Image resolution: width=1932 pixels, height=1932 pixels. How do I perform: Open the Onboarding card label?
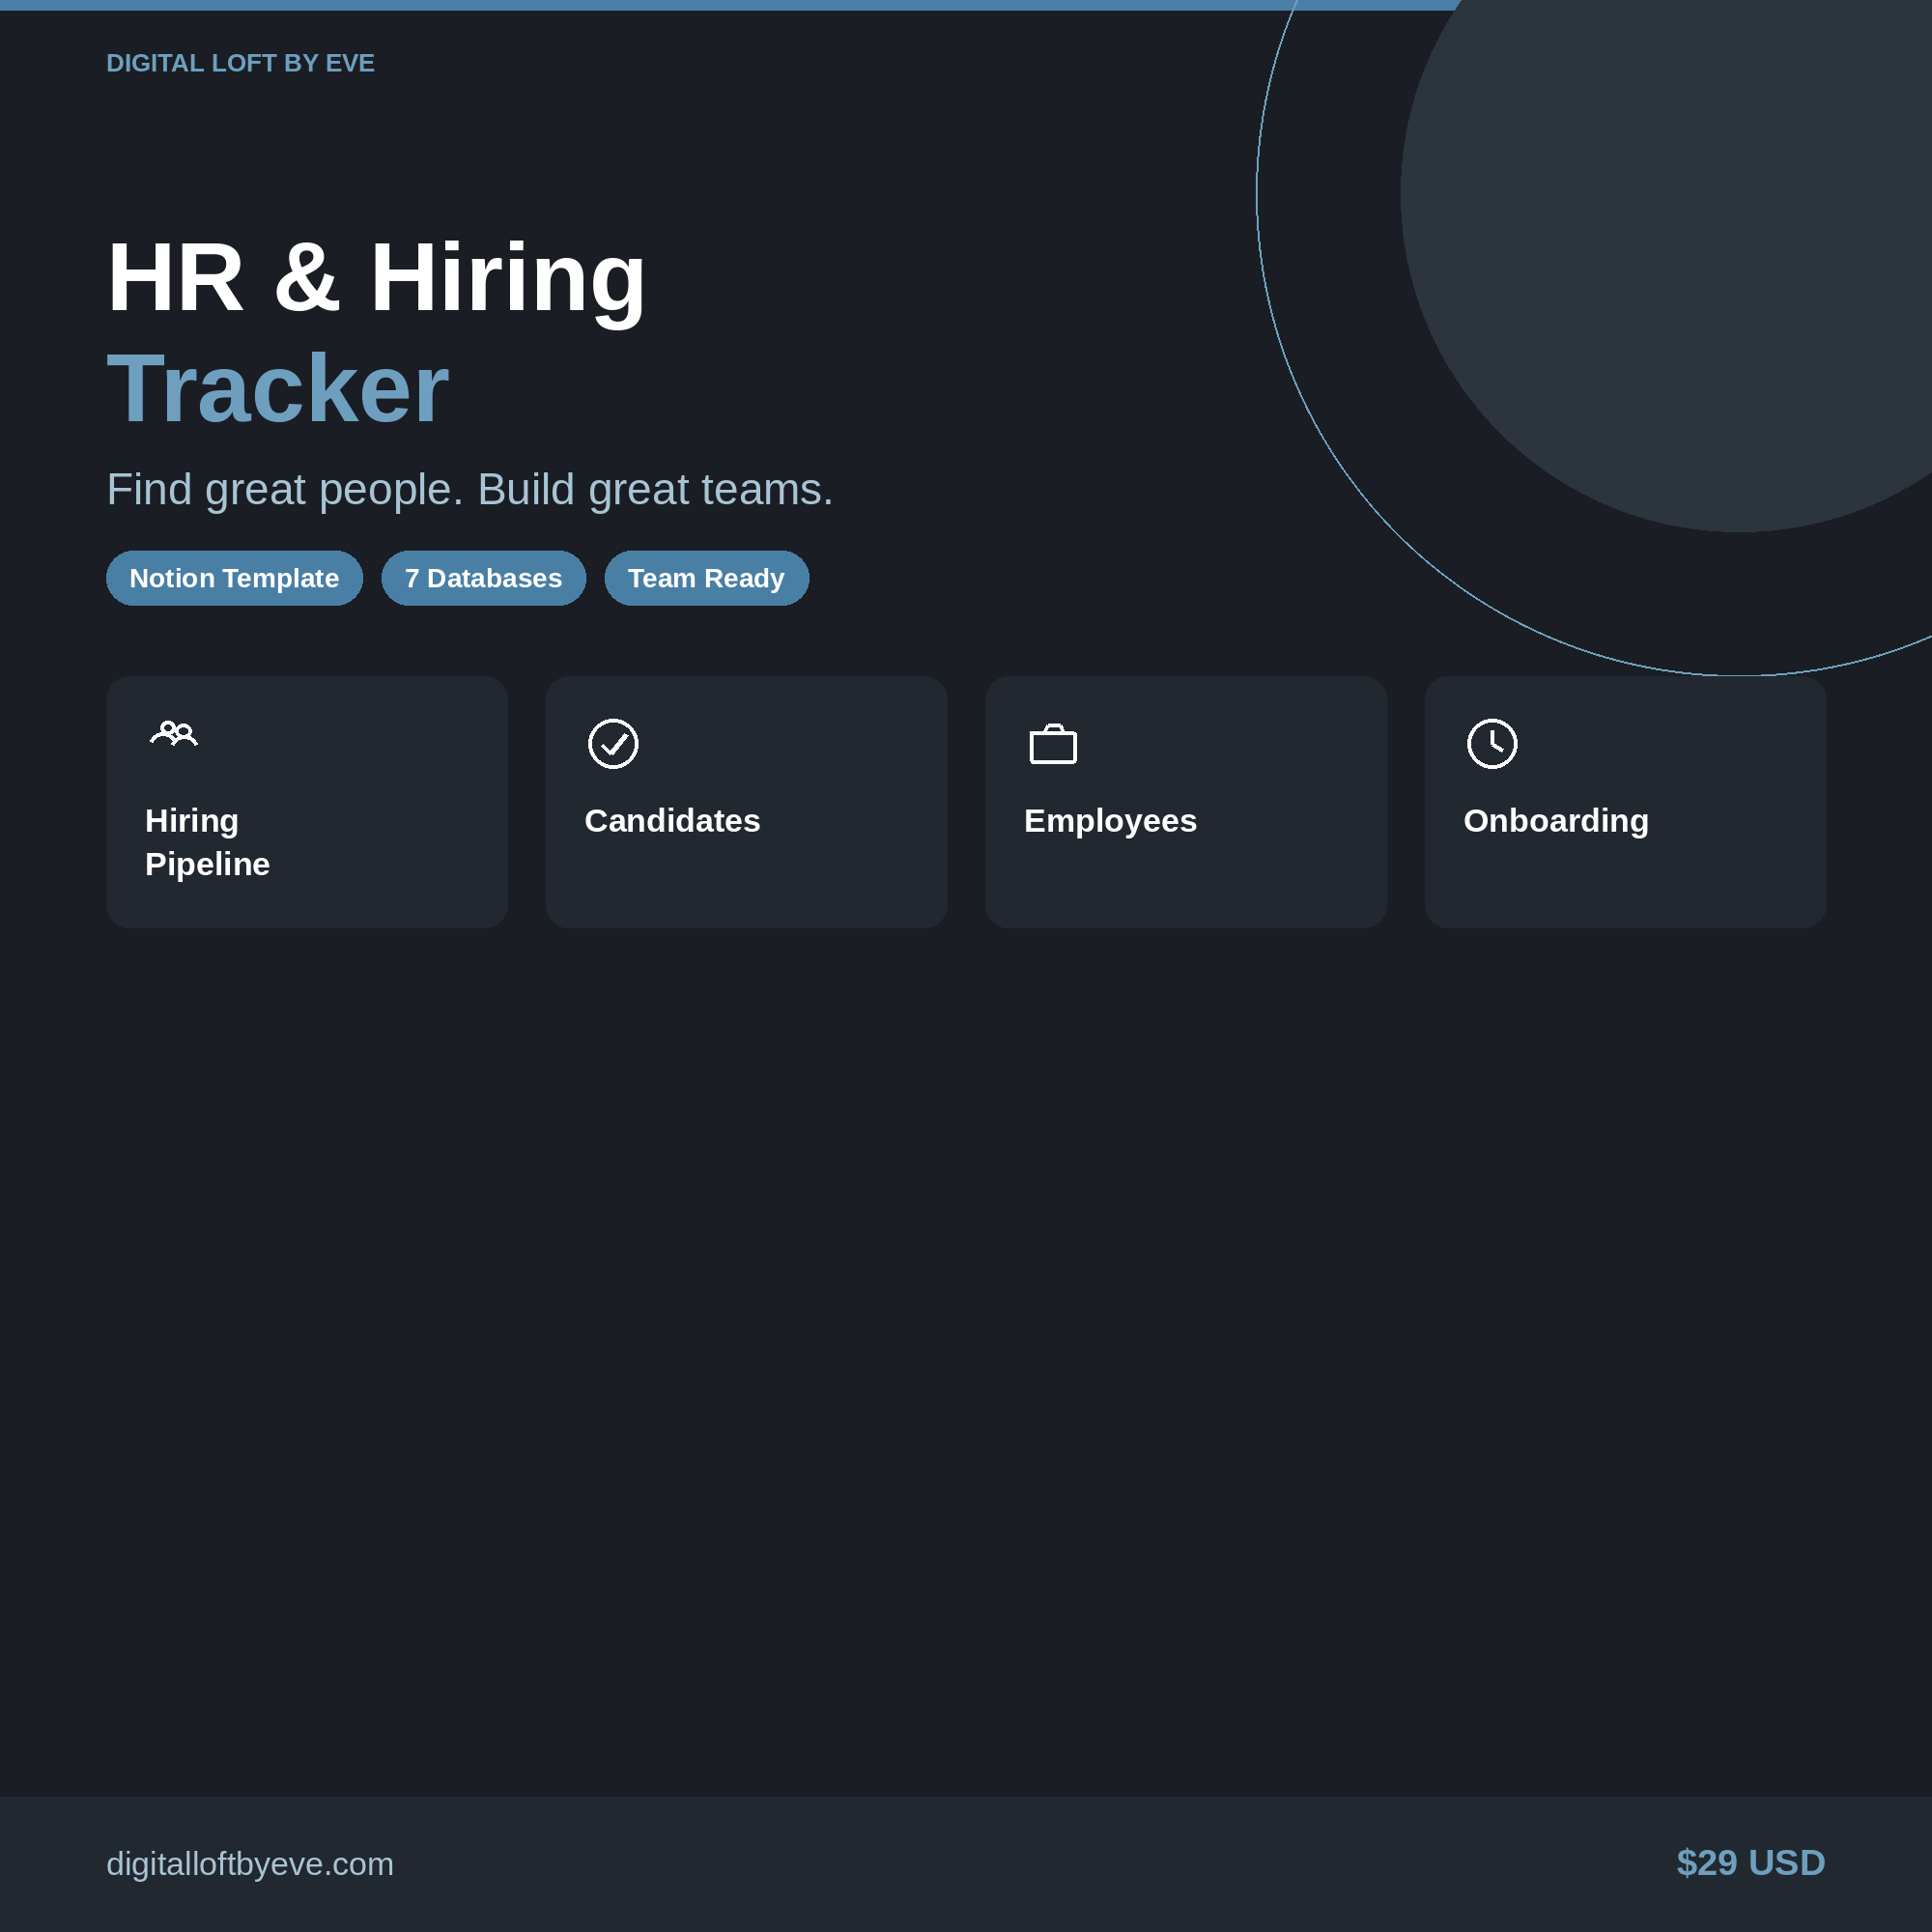click(x=1556, y=821)
